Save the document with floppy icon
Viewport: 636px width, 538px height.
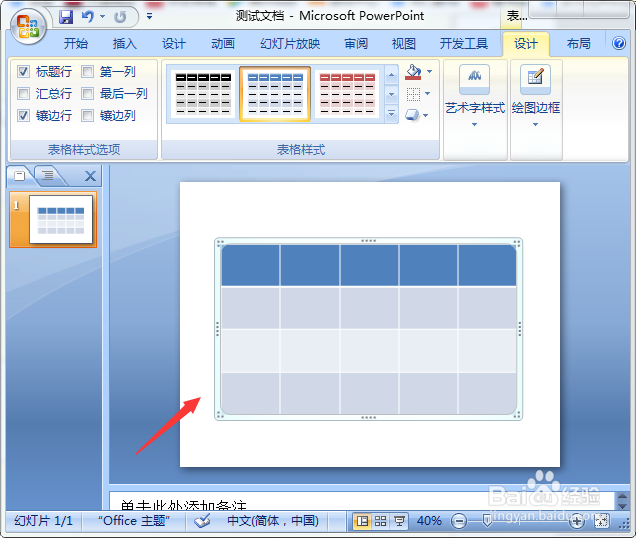coord(66,17)
